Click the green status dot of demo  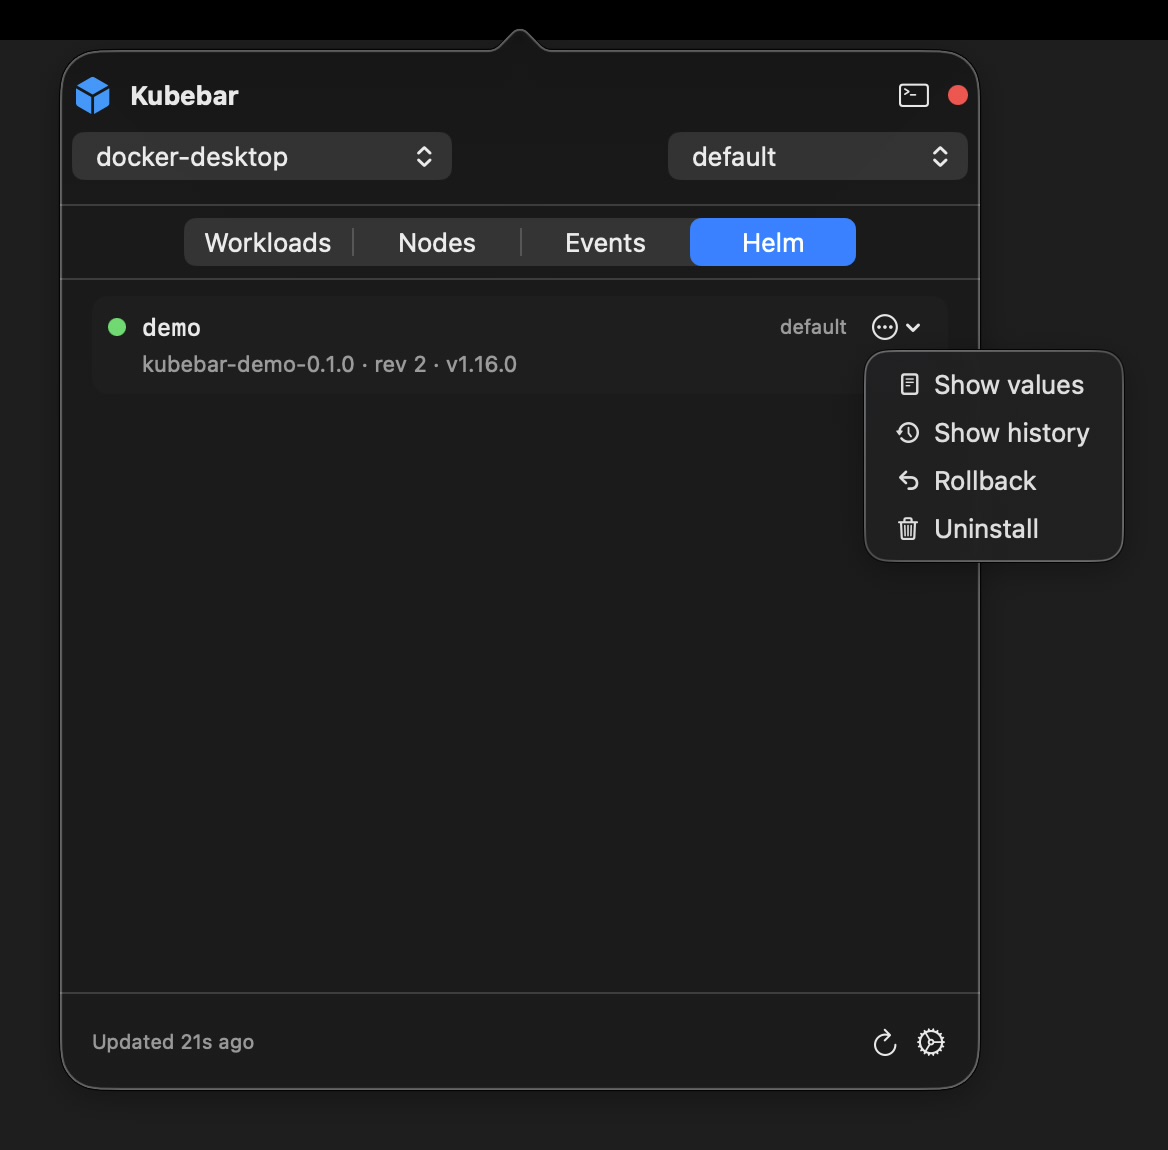point(117,327)
